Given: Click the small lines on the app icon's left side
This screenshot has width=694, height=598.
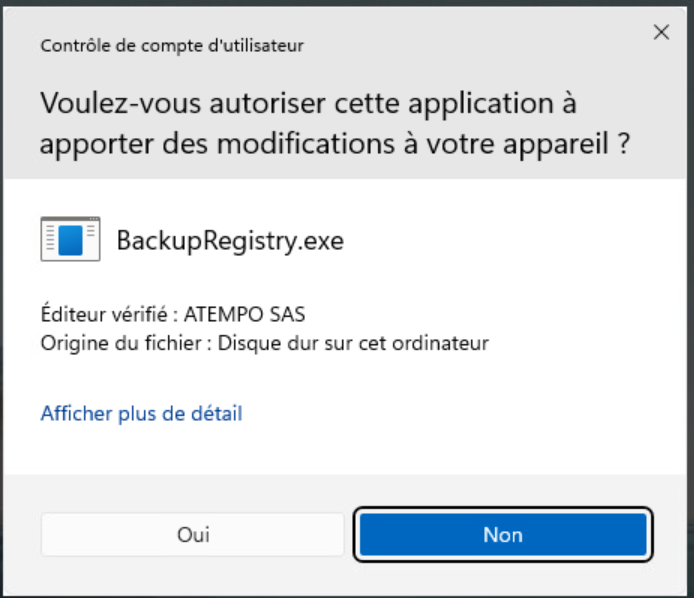Looking at the screenshot, I should coord(50,238).
